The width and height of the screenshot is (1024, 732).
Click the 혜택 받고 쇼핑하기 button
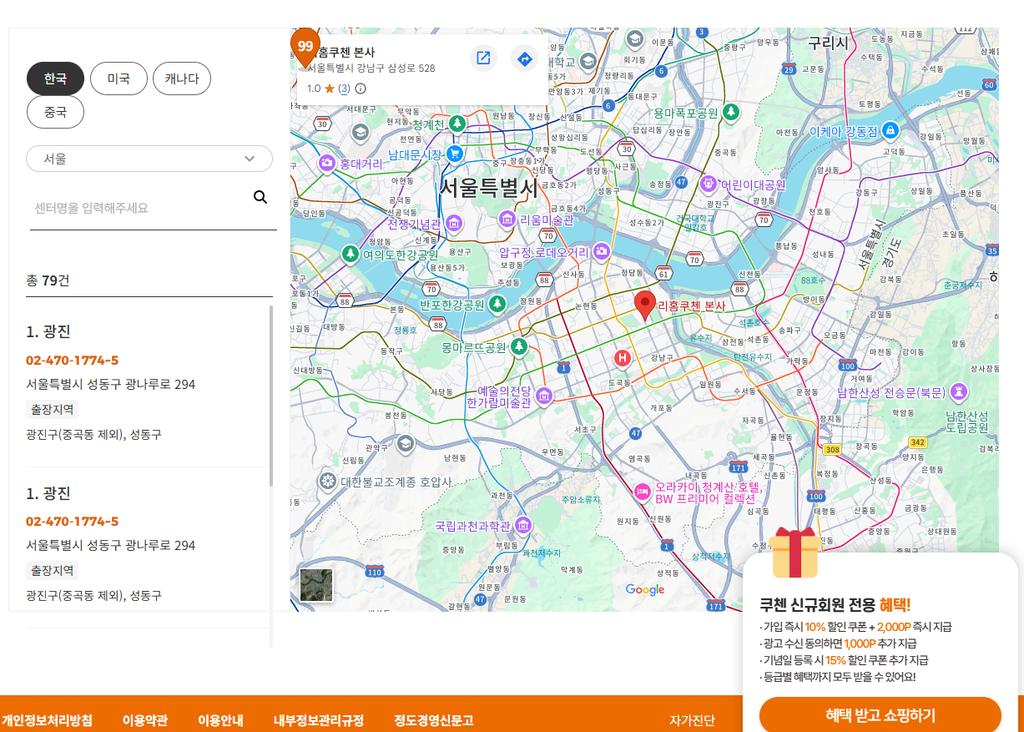(880, 714)
